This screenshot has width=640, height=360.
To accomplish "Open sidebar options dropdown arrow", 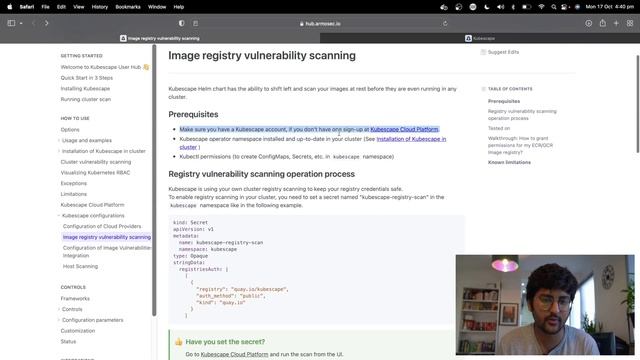I will tap(21, 23).
